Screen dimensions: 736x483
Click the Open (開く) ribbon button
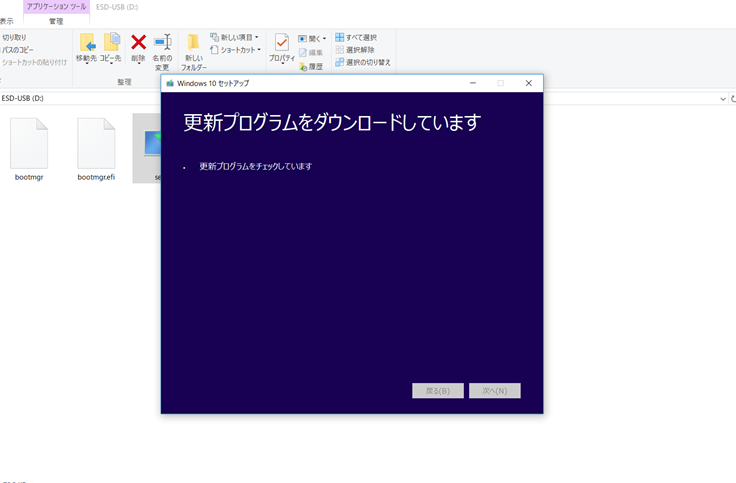312,38
